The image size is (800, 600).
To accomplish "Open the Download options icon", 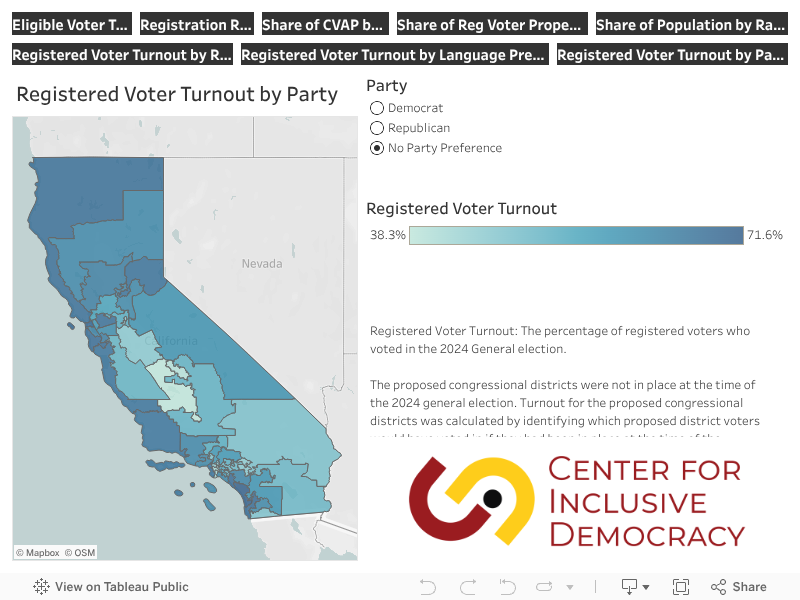I will (629, 587).
